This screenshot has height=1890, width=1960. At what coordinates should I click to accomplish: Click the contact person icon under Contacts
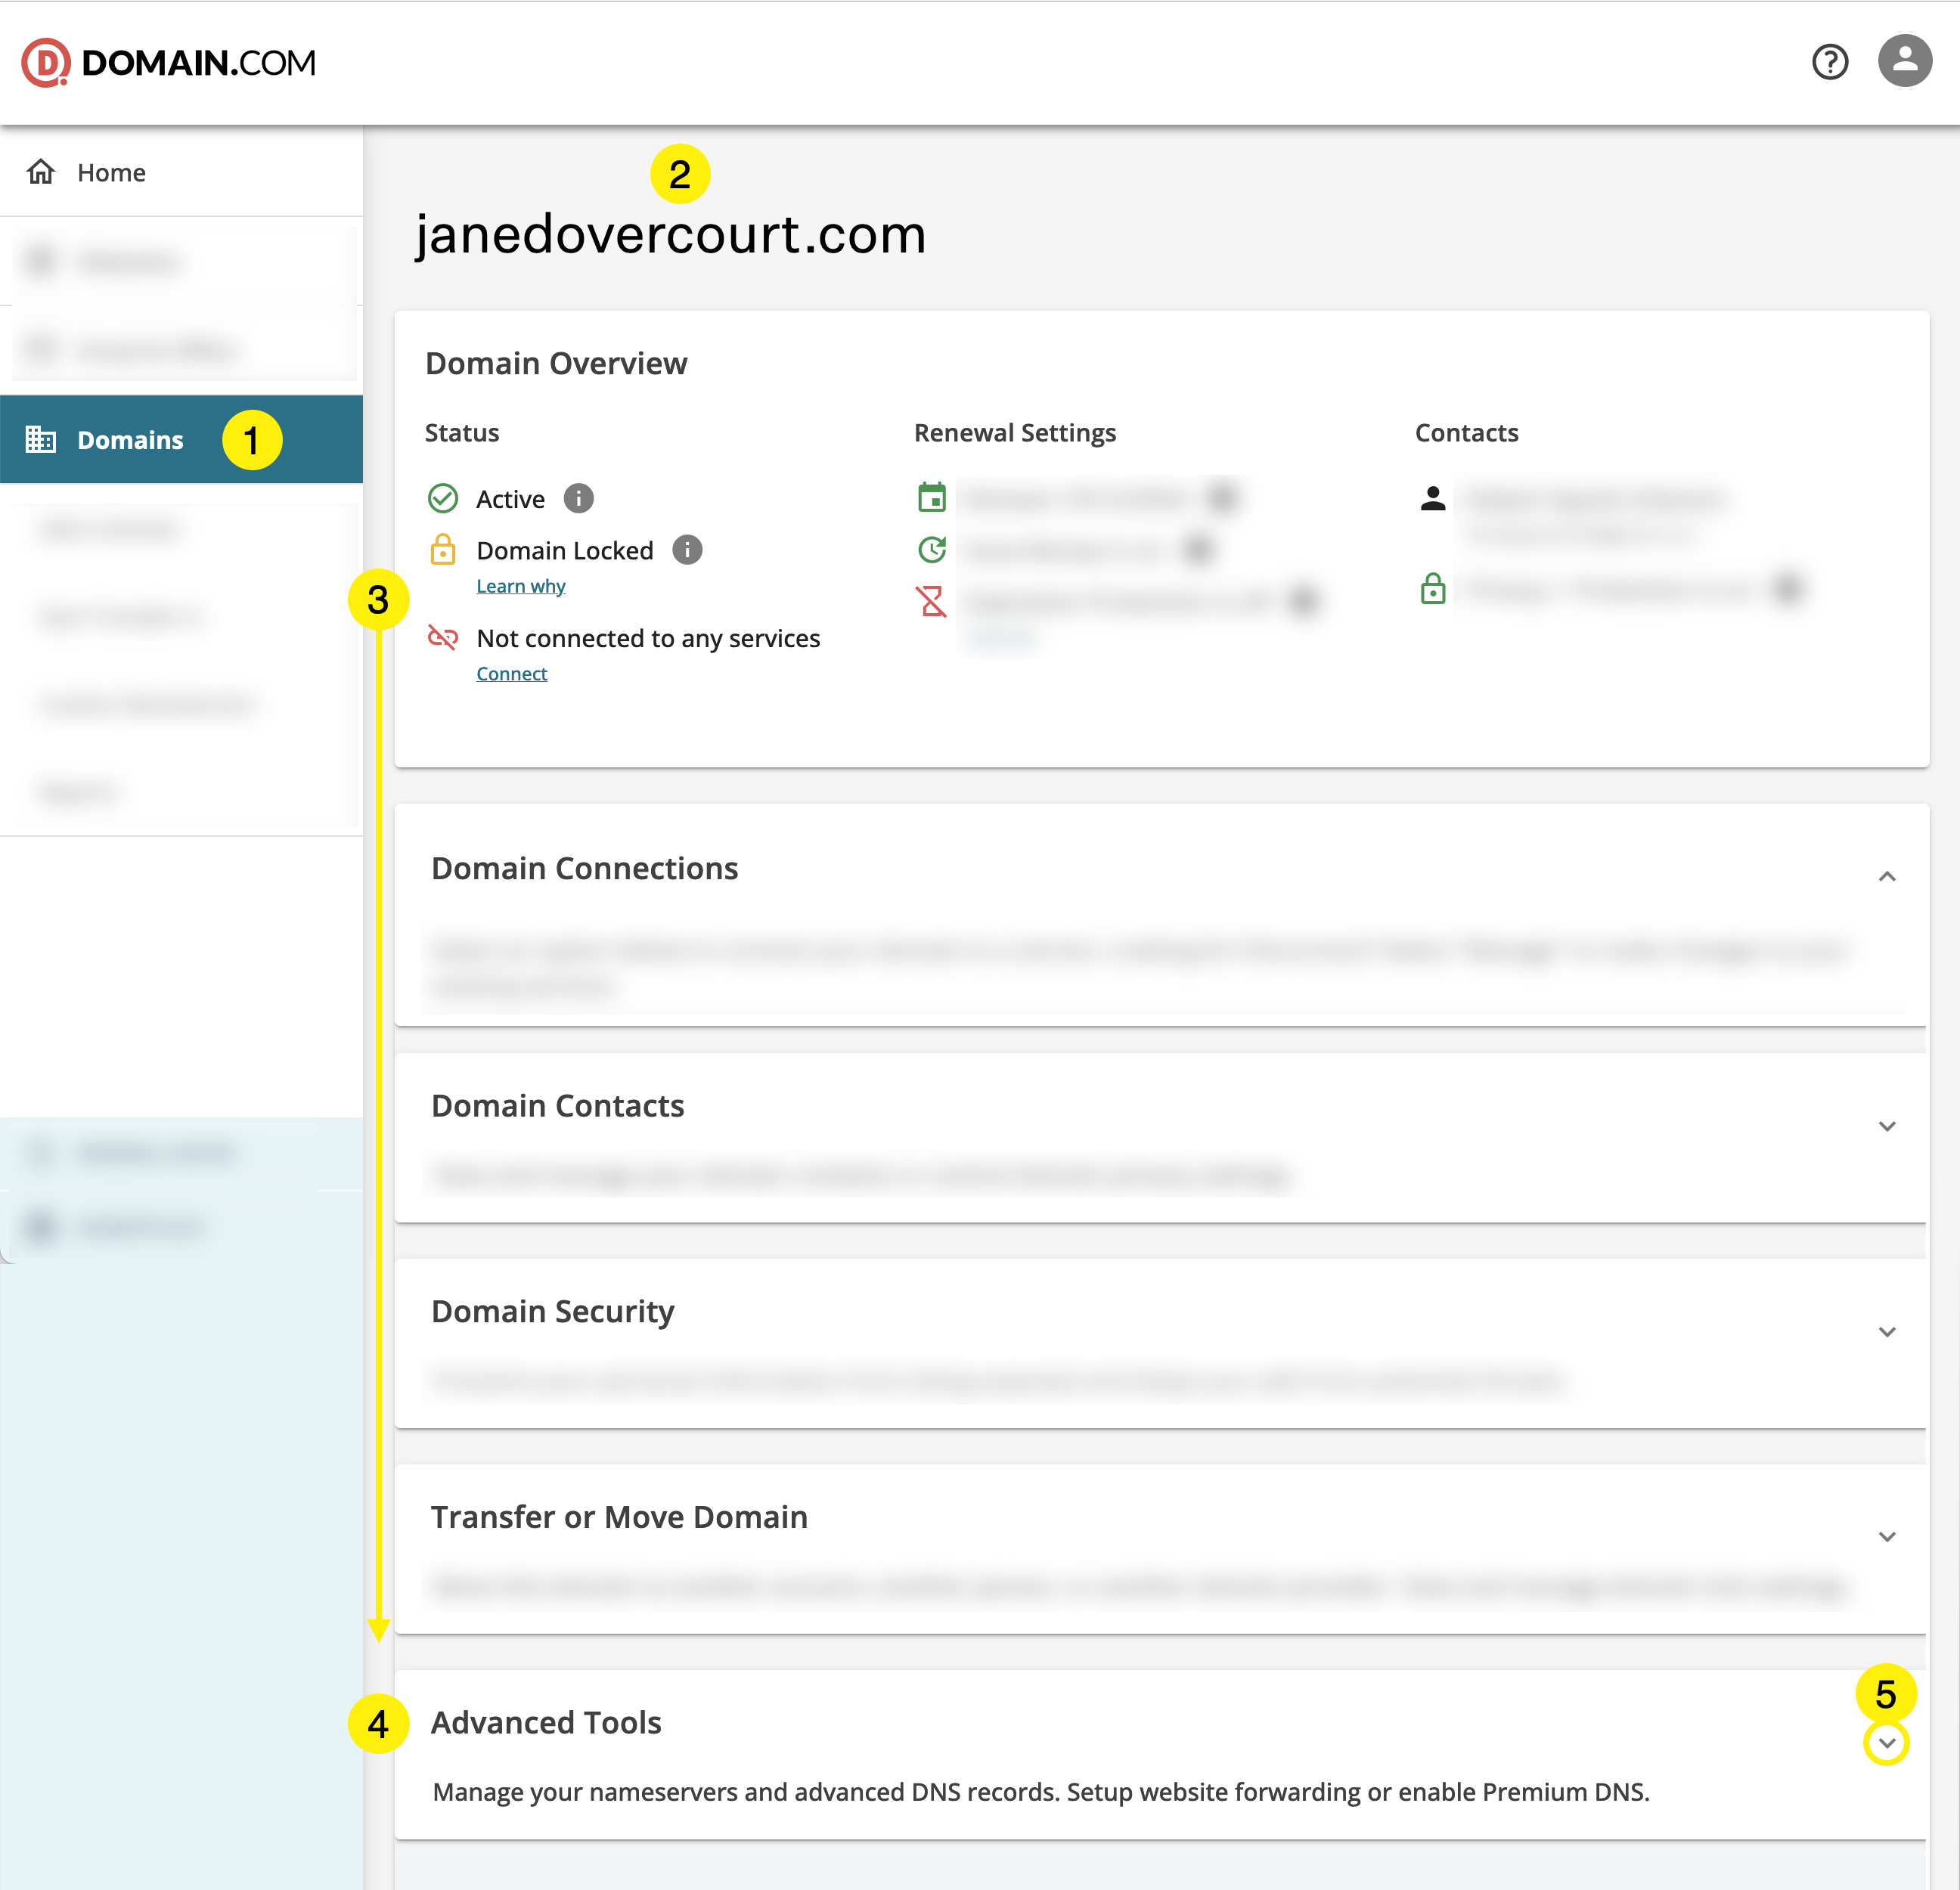[1432, 497]
